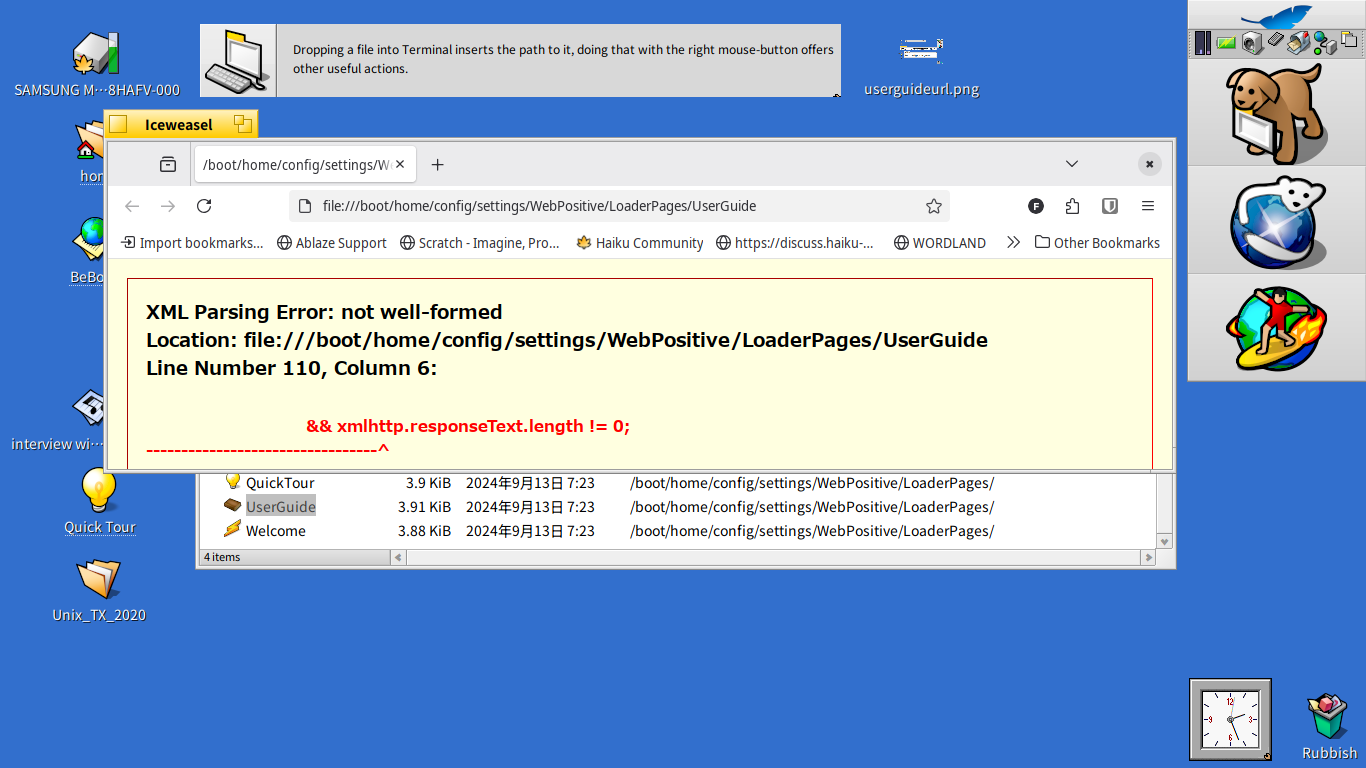This screenshot has height=768, width=1366.
Task: Click the Tracker horizontal scrollbar left arrow
Action: click(398, 557)
